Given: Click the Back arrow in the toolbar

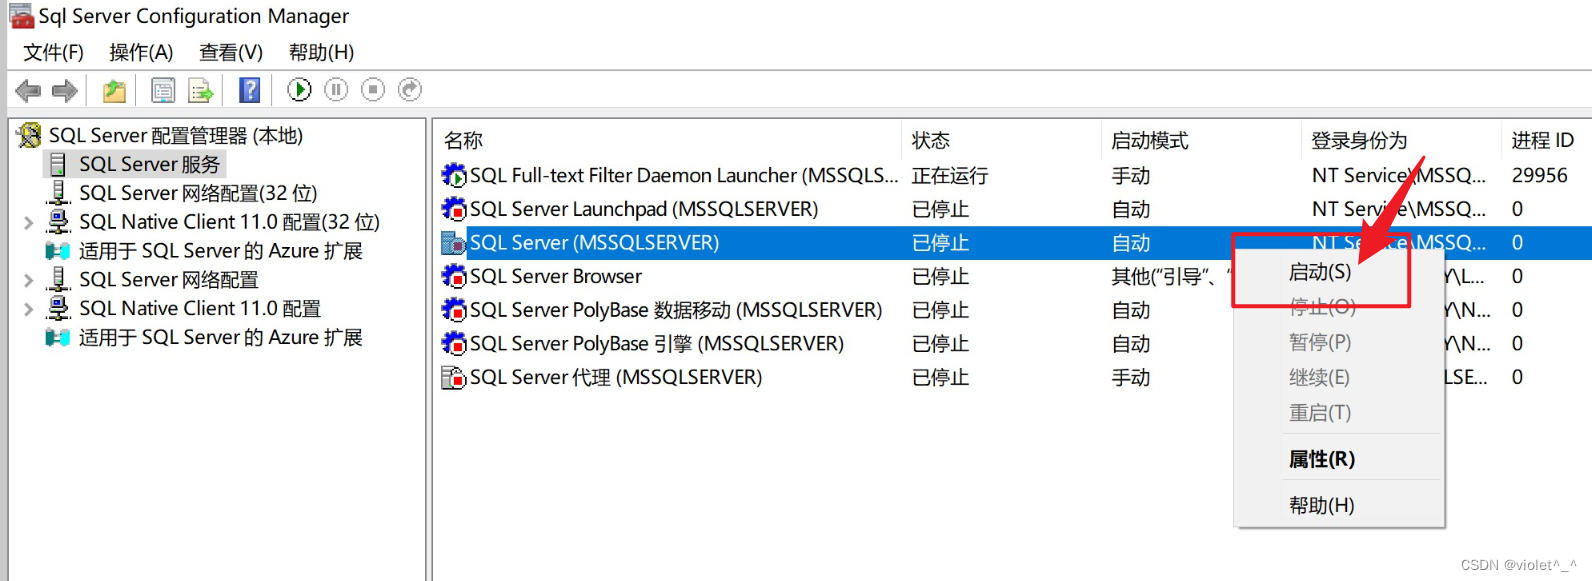Looking at the screenshot, I should coord(28,91).
